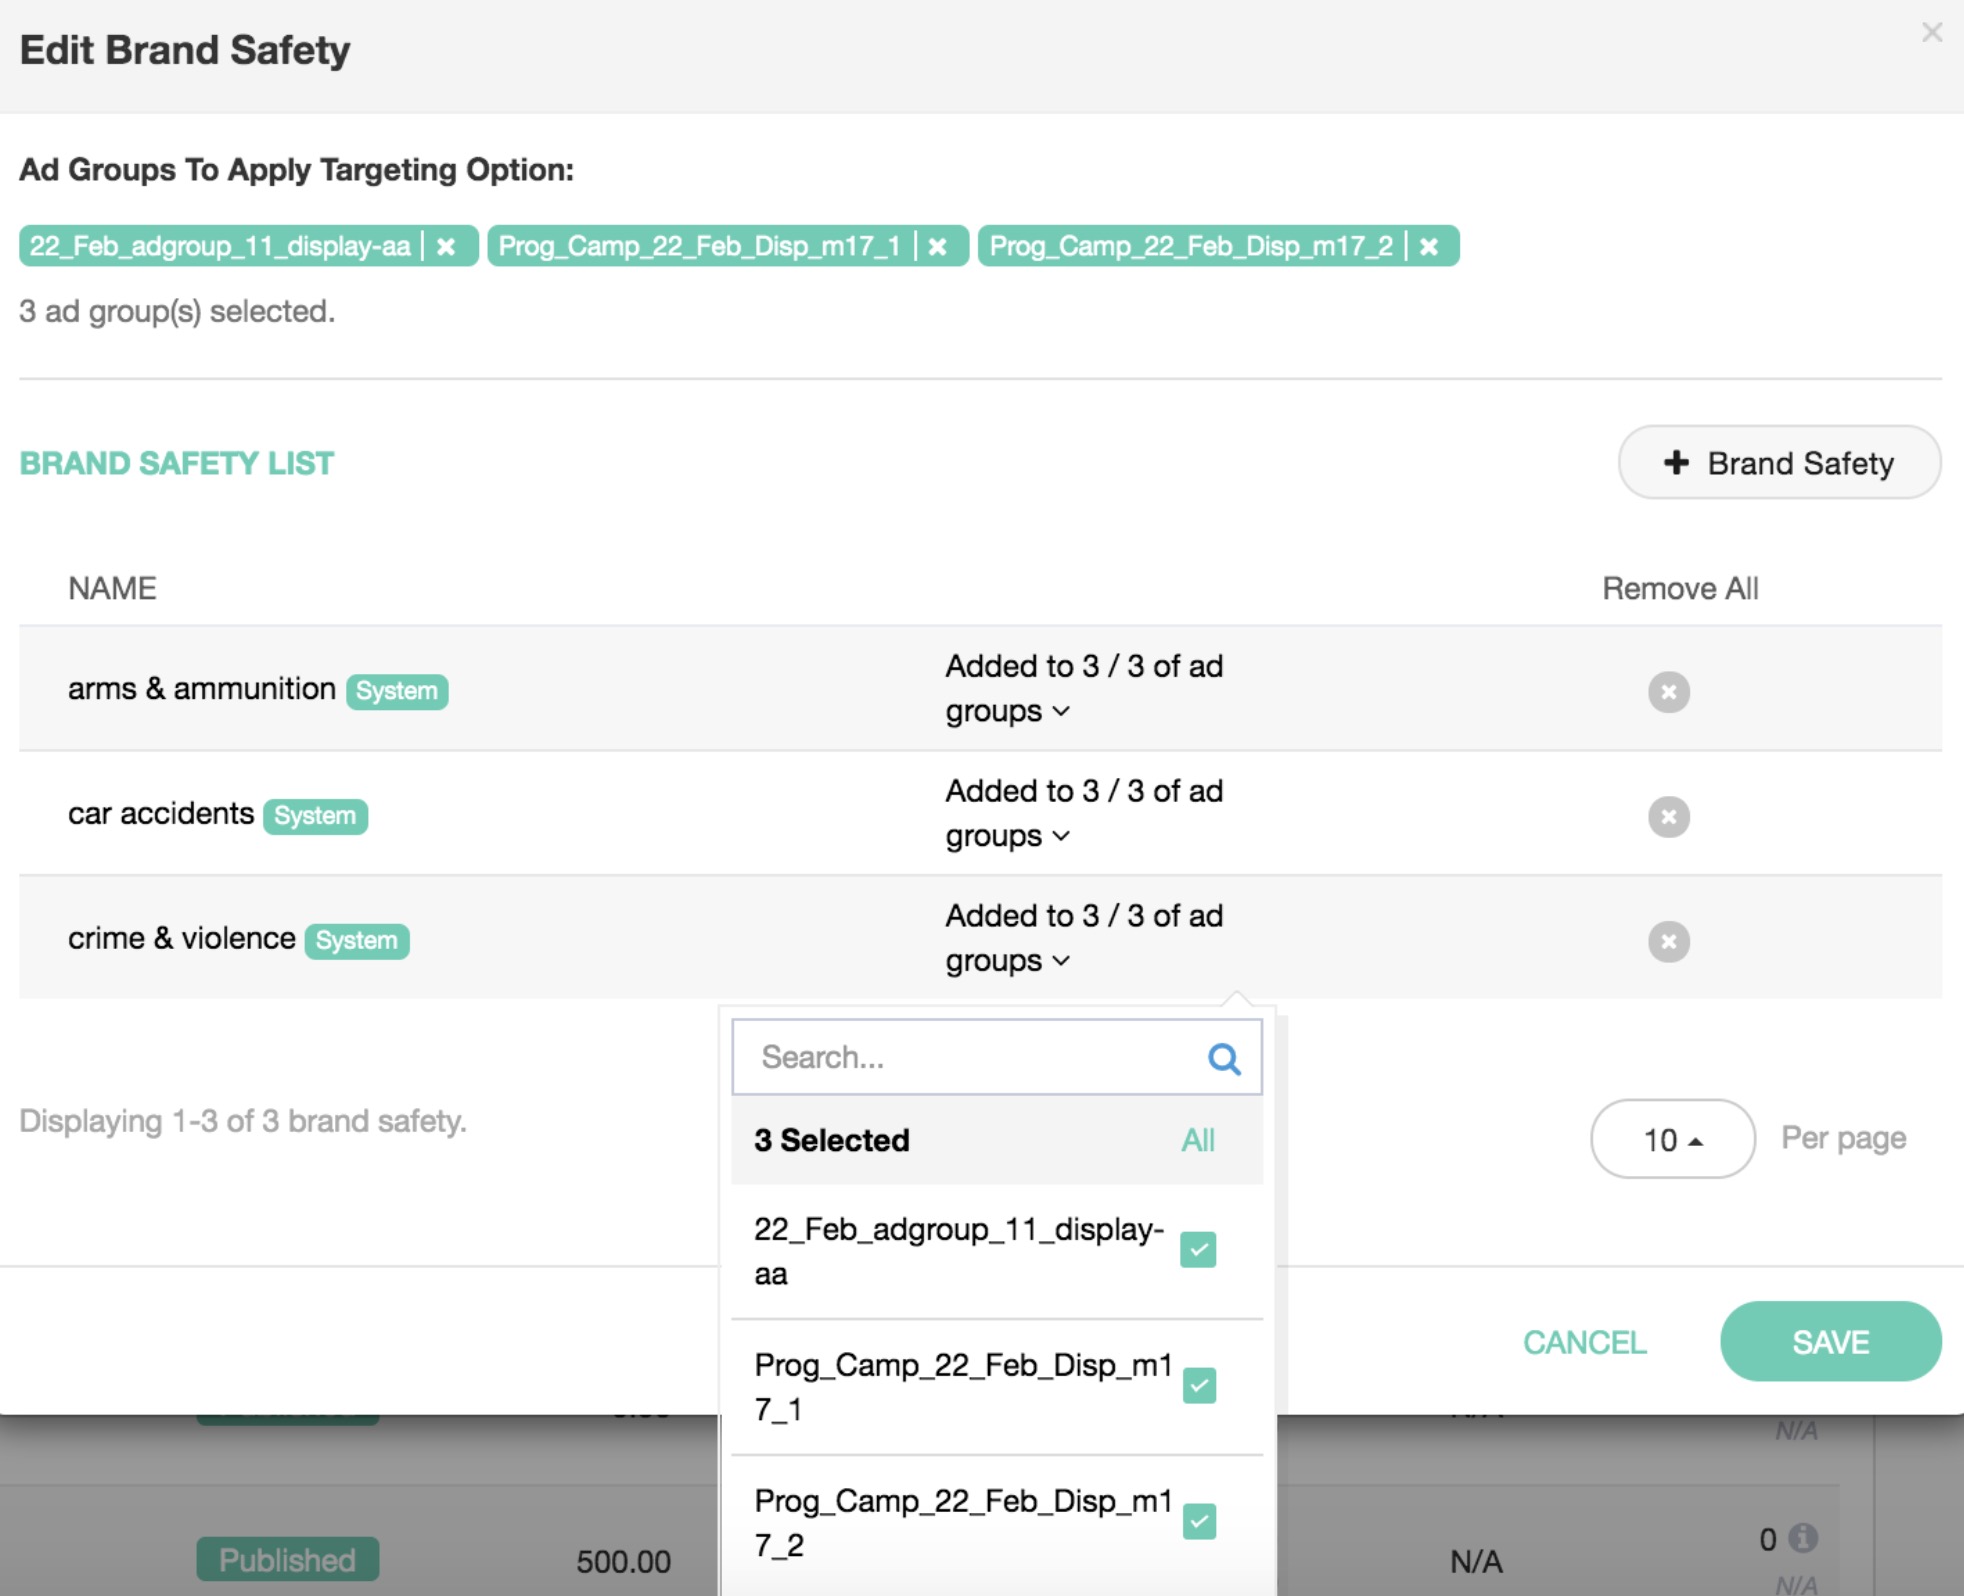Expand ad groups dropdown for arms & ammunition

(x=1061, y=712)
